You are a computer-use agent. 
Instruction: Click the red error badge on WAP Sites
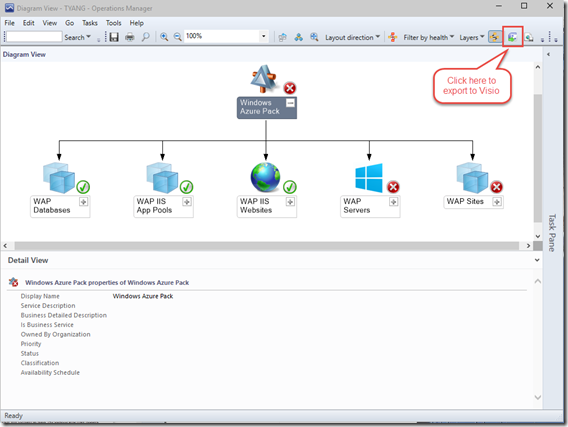pyautogui.click(x=497, y=187)
